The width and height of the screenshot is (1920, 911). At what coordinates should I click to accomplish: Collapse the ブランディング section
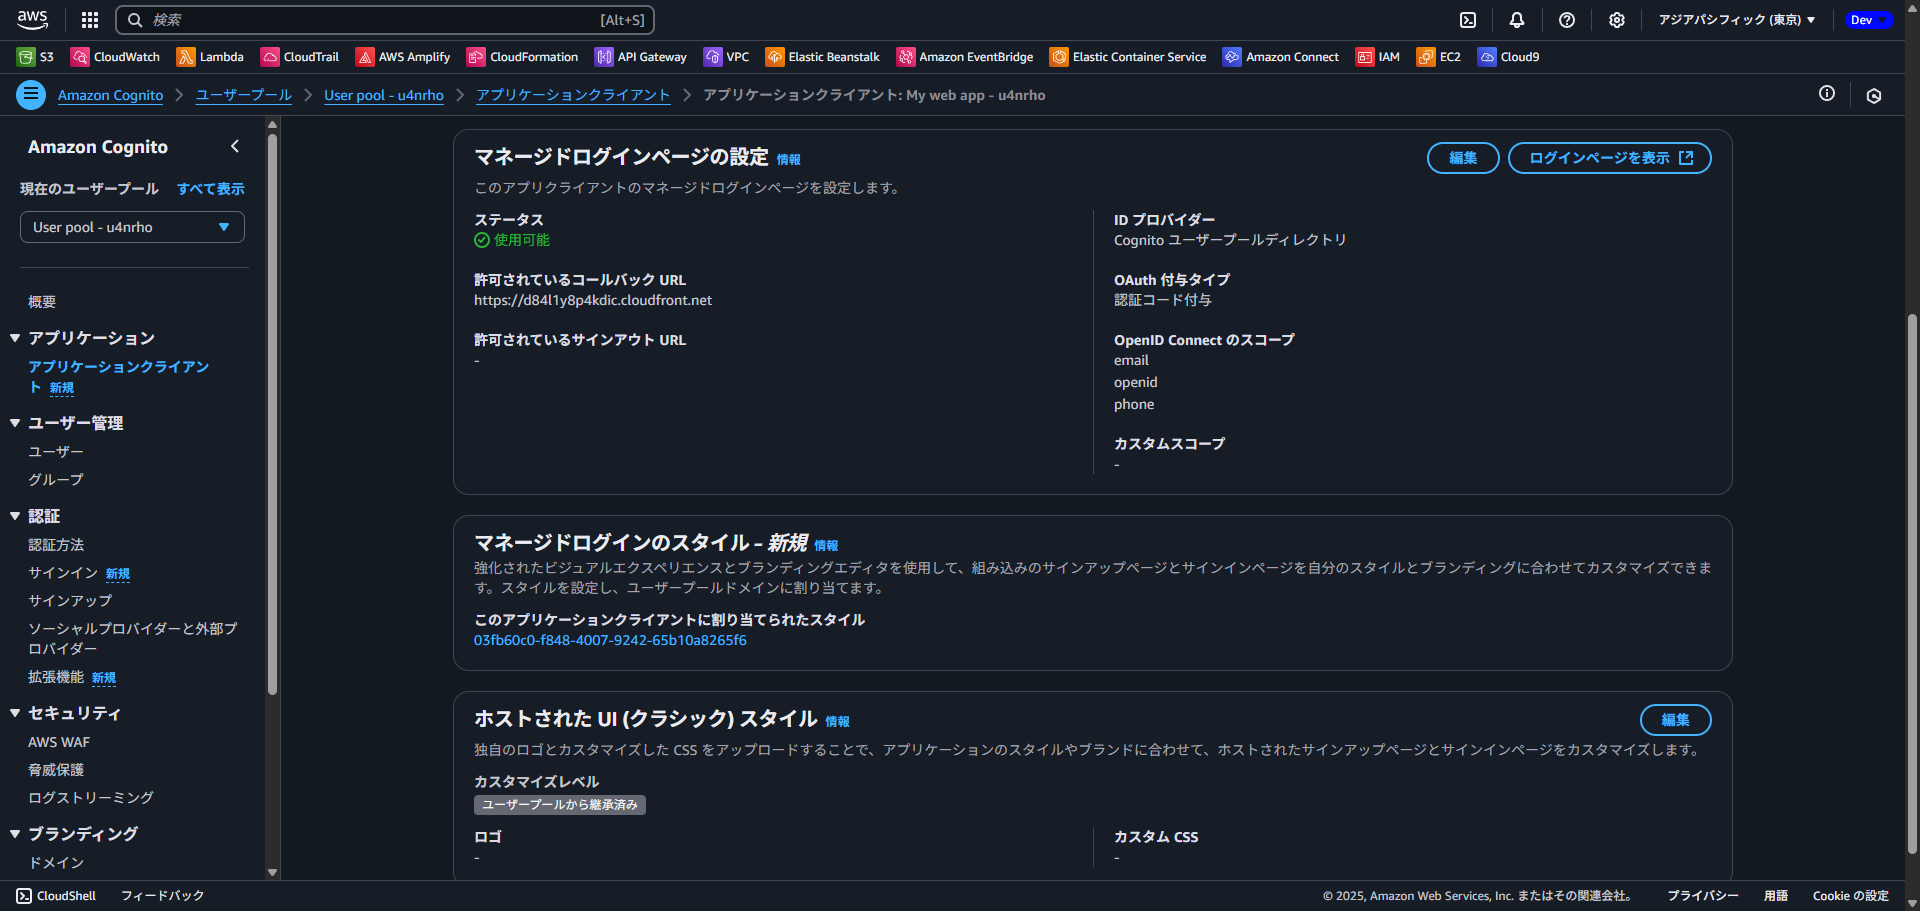[x=15, y=834]
